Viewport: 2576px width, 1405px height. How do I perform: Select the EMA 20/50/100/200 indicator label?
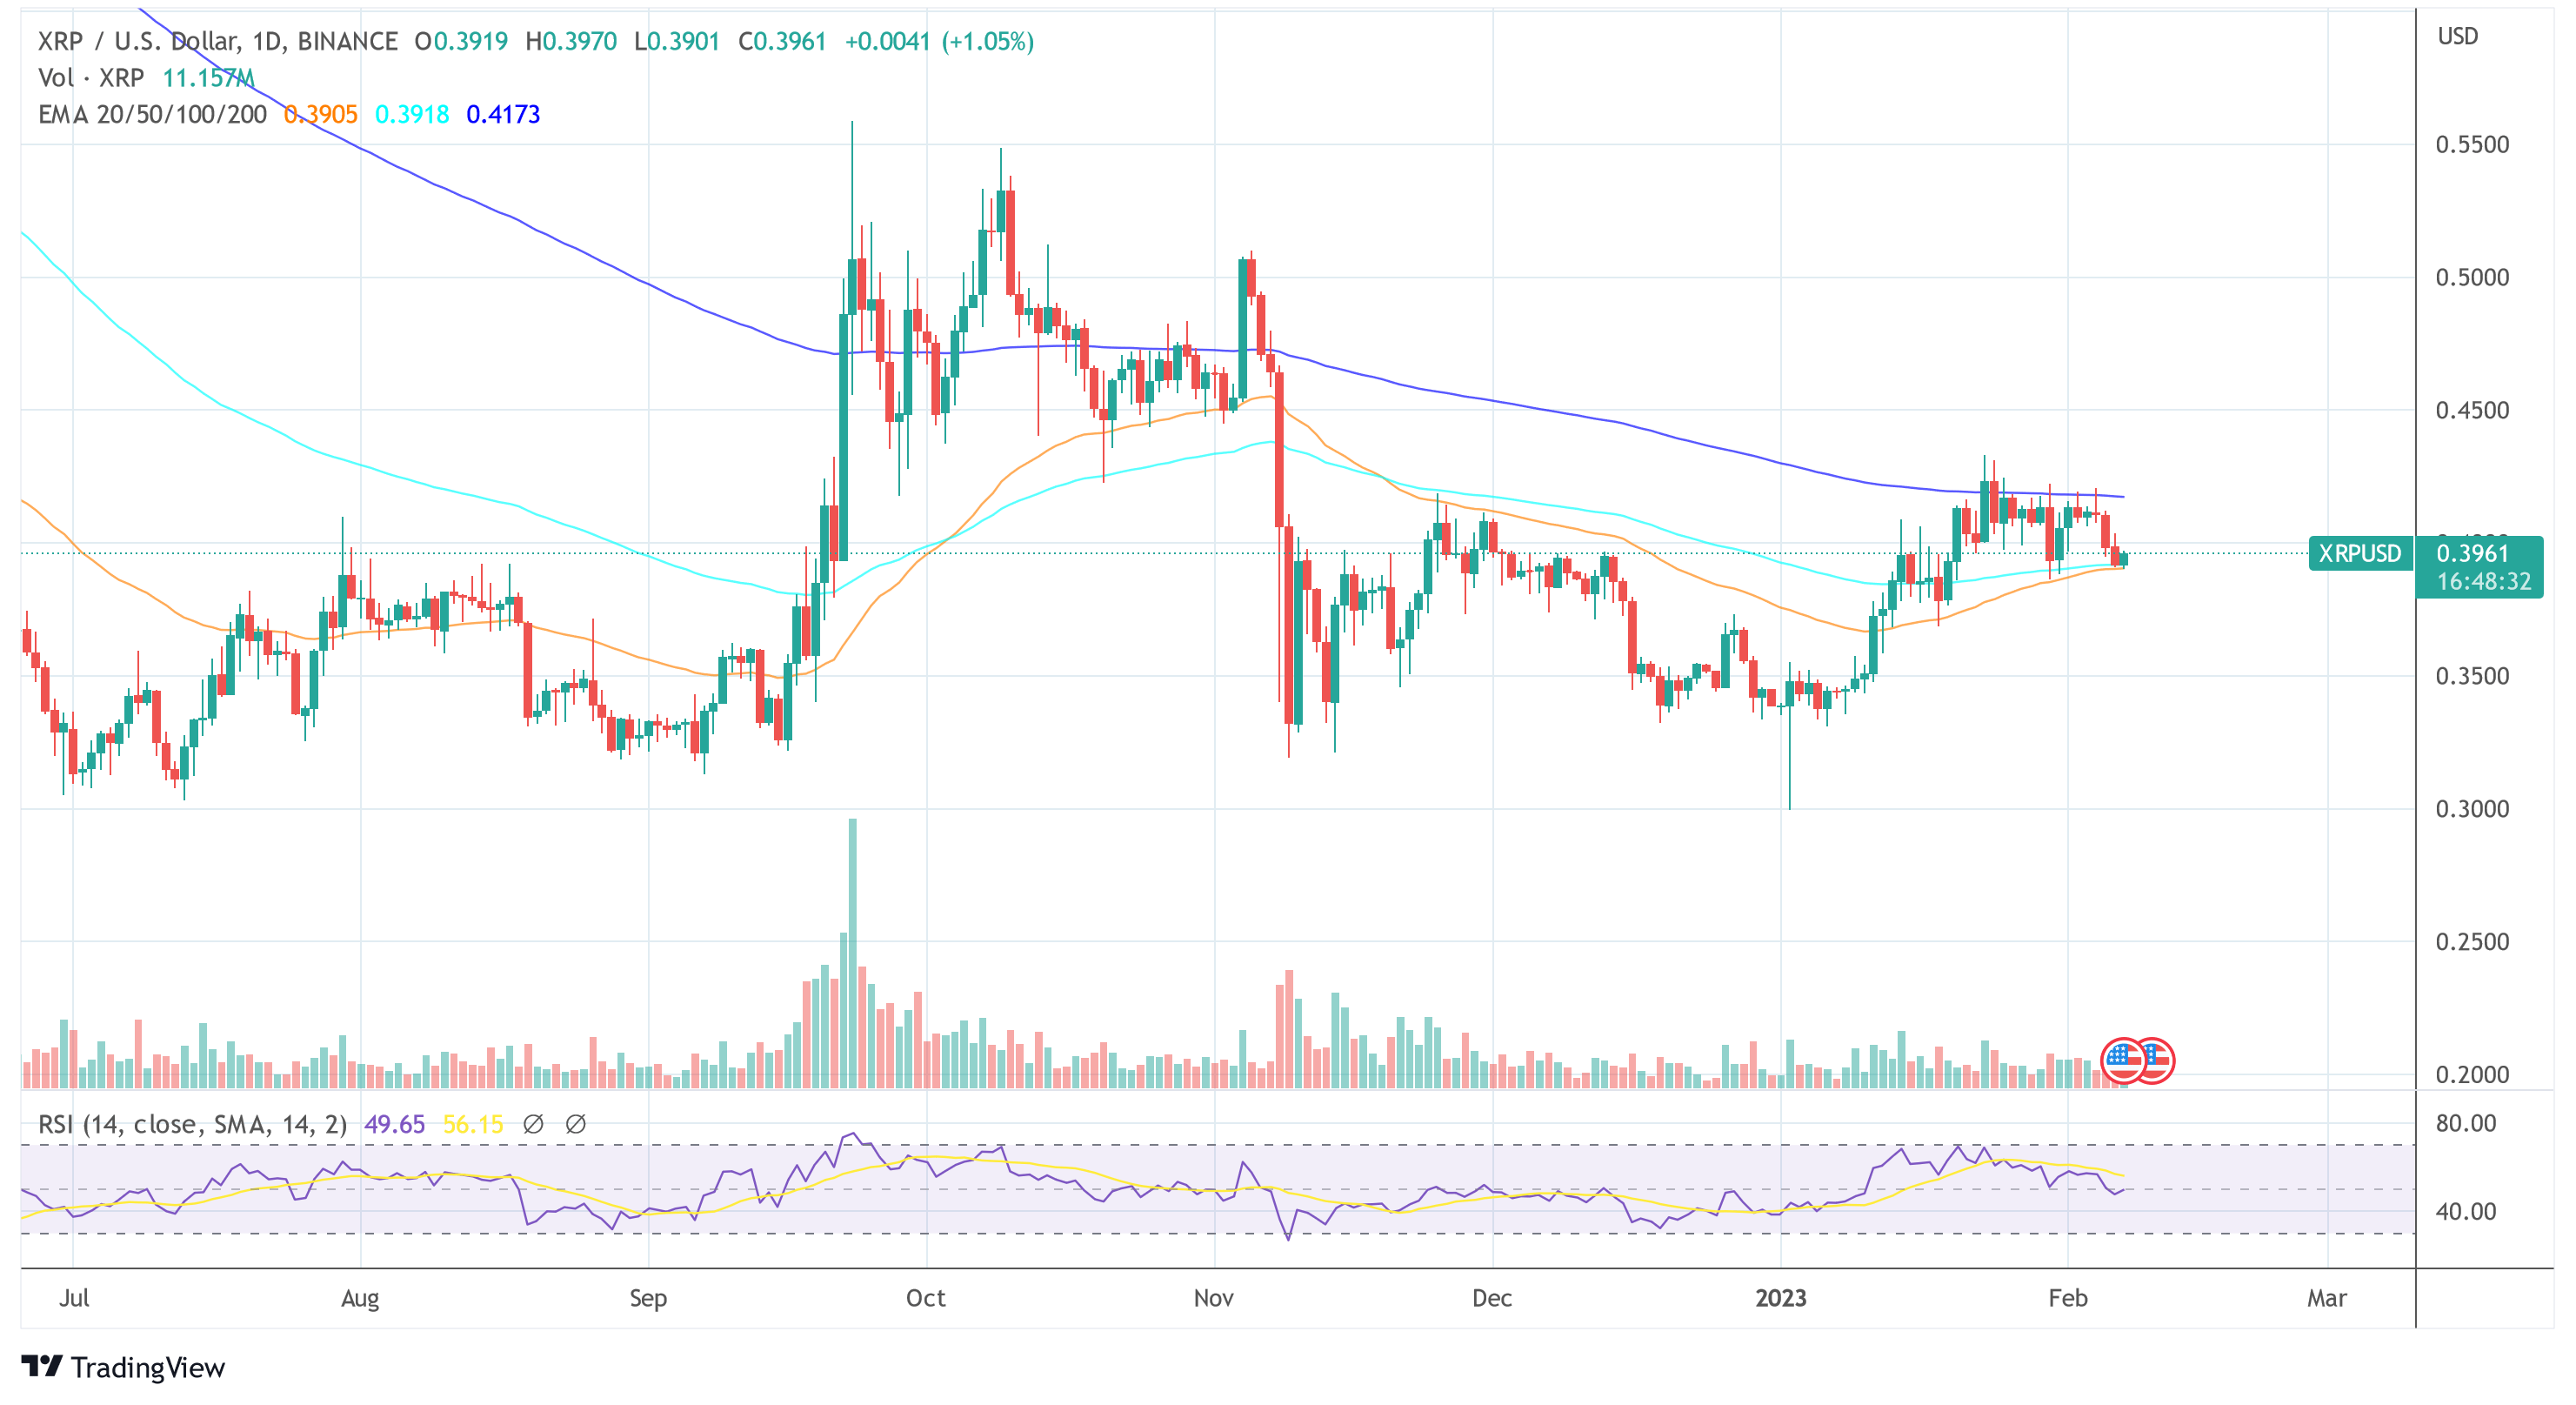pos(152,114)
